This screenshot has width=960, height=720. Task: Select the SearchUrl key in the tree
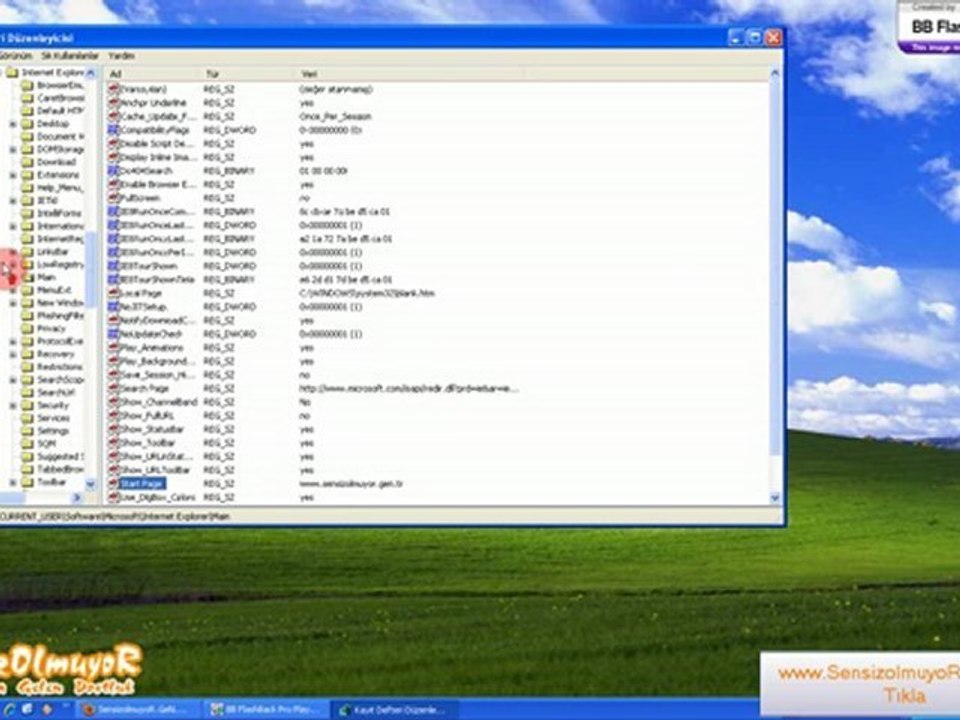(56, 392)
